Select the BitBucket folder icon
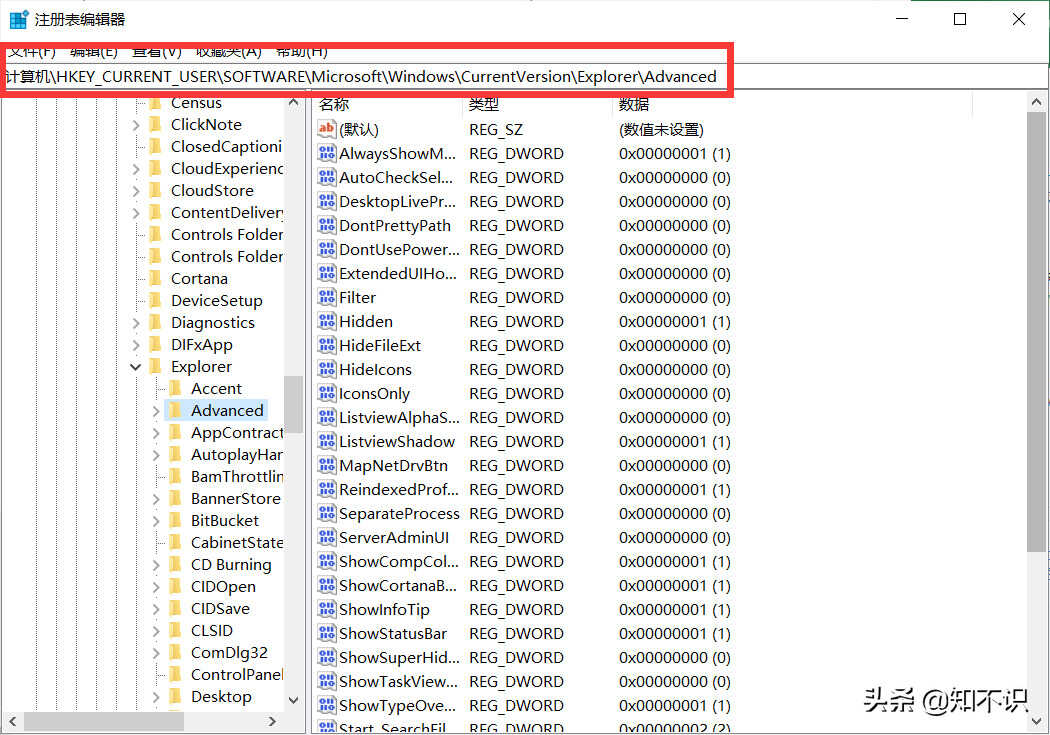 (175, 520)
